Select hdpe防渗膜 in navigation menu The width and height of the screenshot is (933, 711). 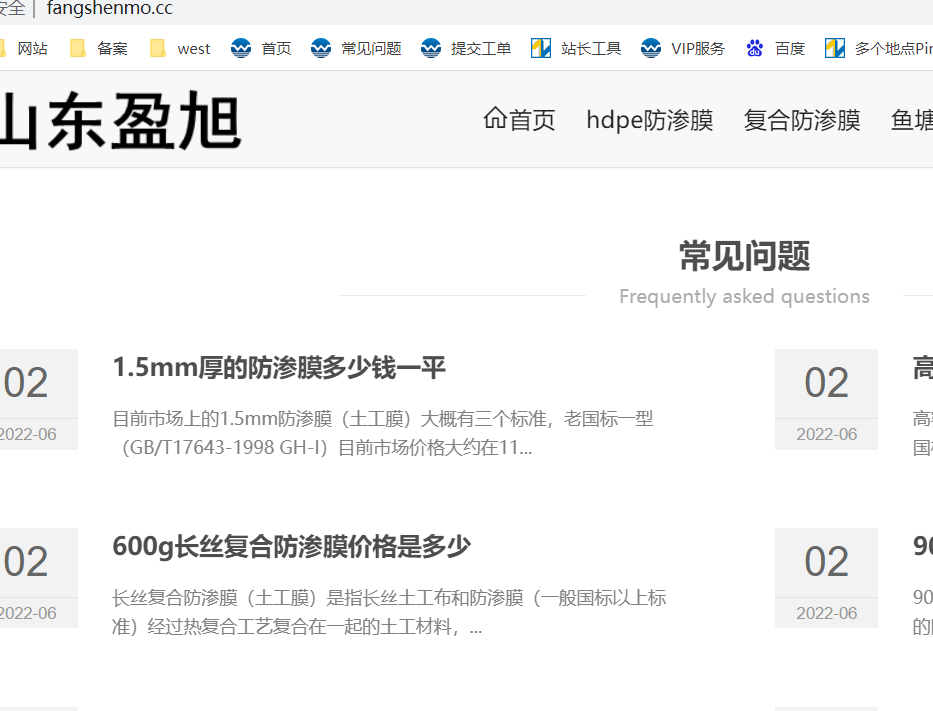tap(649, 120)
